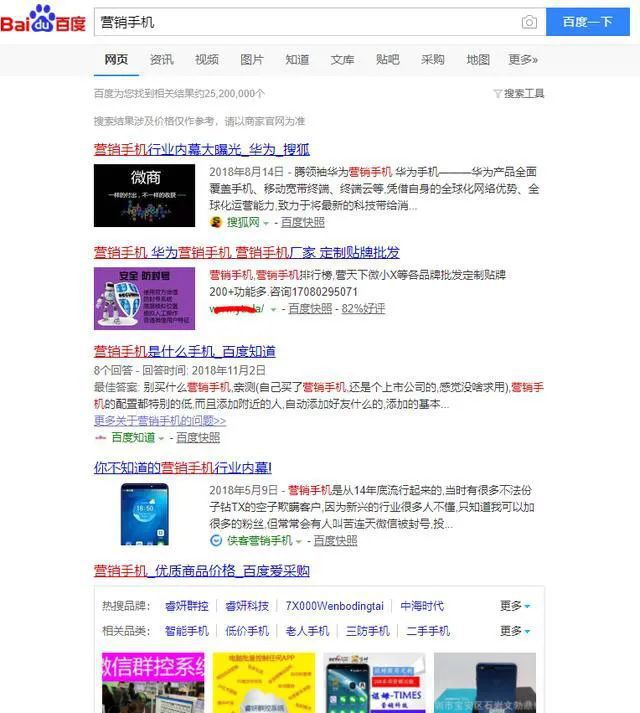Viewport: 640px width, 713px height.
Task: Click the 百度一下 search button
Action: coord(588,22)
